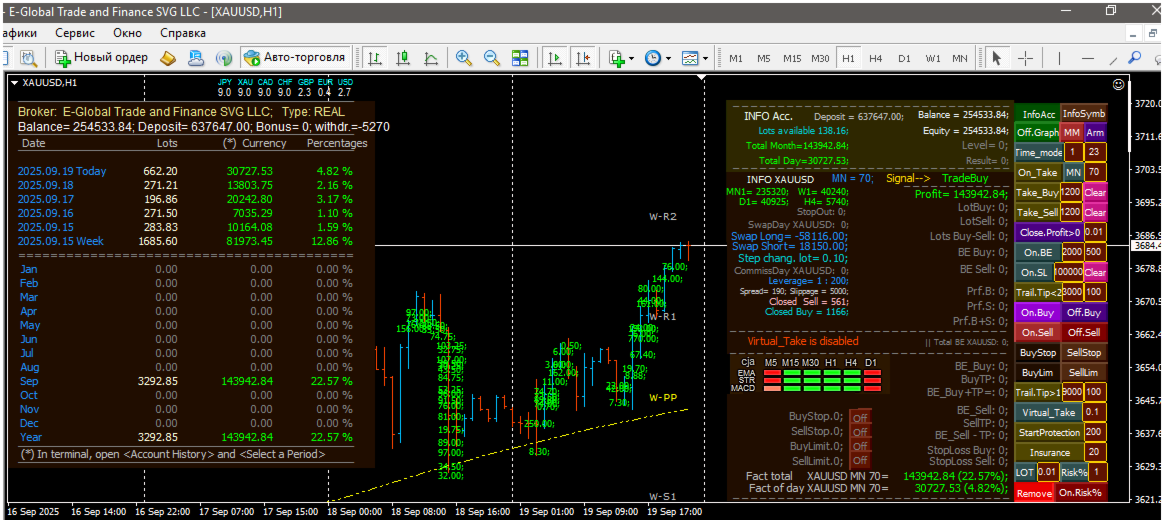Click the red Remove button

[x=1035, y=492]
